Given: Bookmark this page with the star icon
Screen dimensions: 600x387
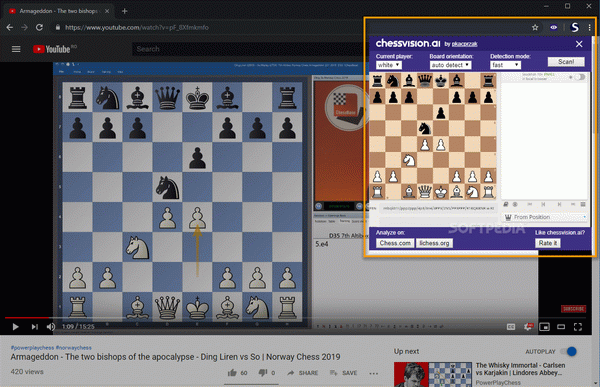Looking at the screenshot, I should [535, 27].
